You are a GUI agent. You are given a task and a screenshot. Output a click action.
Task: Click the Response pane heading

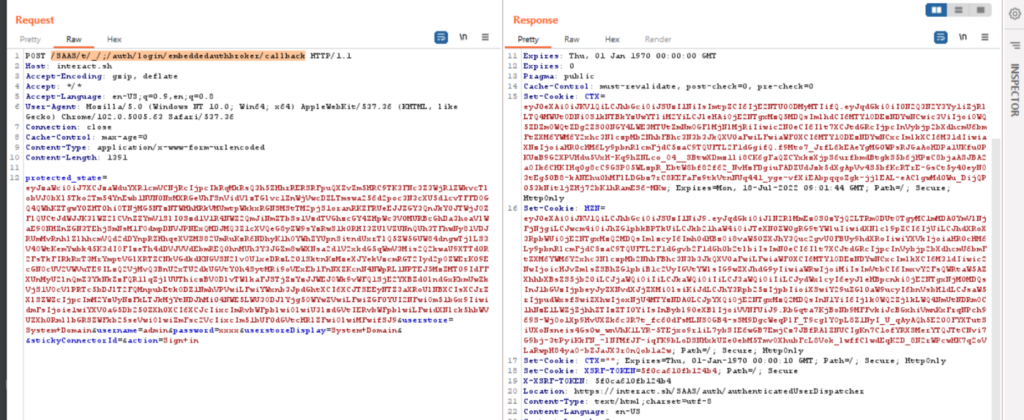[x=536, y=20]
